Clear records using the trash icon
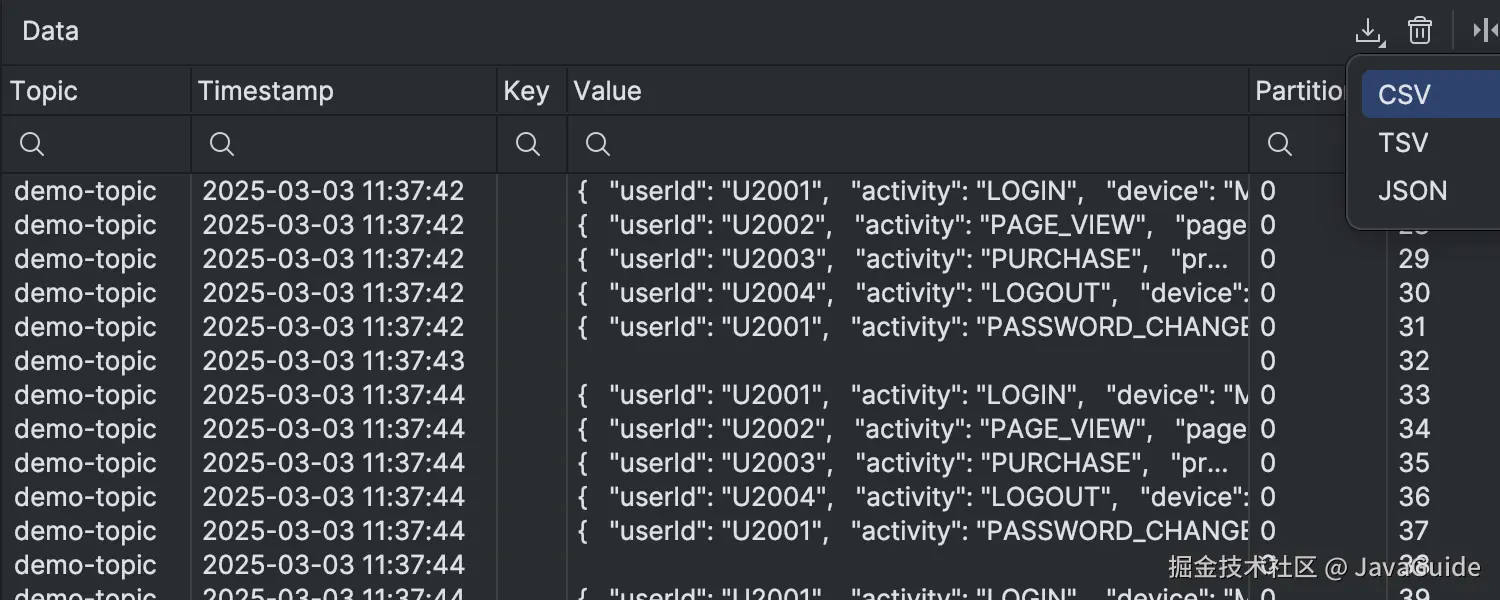1500x600 pixels. point(1420,30)
